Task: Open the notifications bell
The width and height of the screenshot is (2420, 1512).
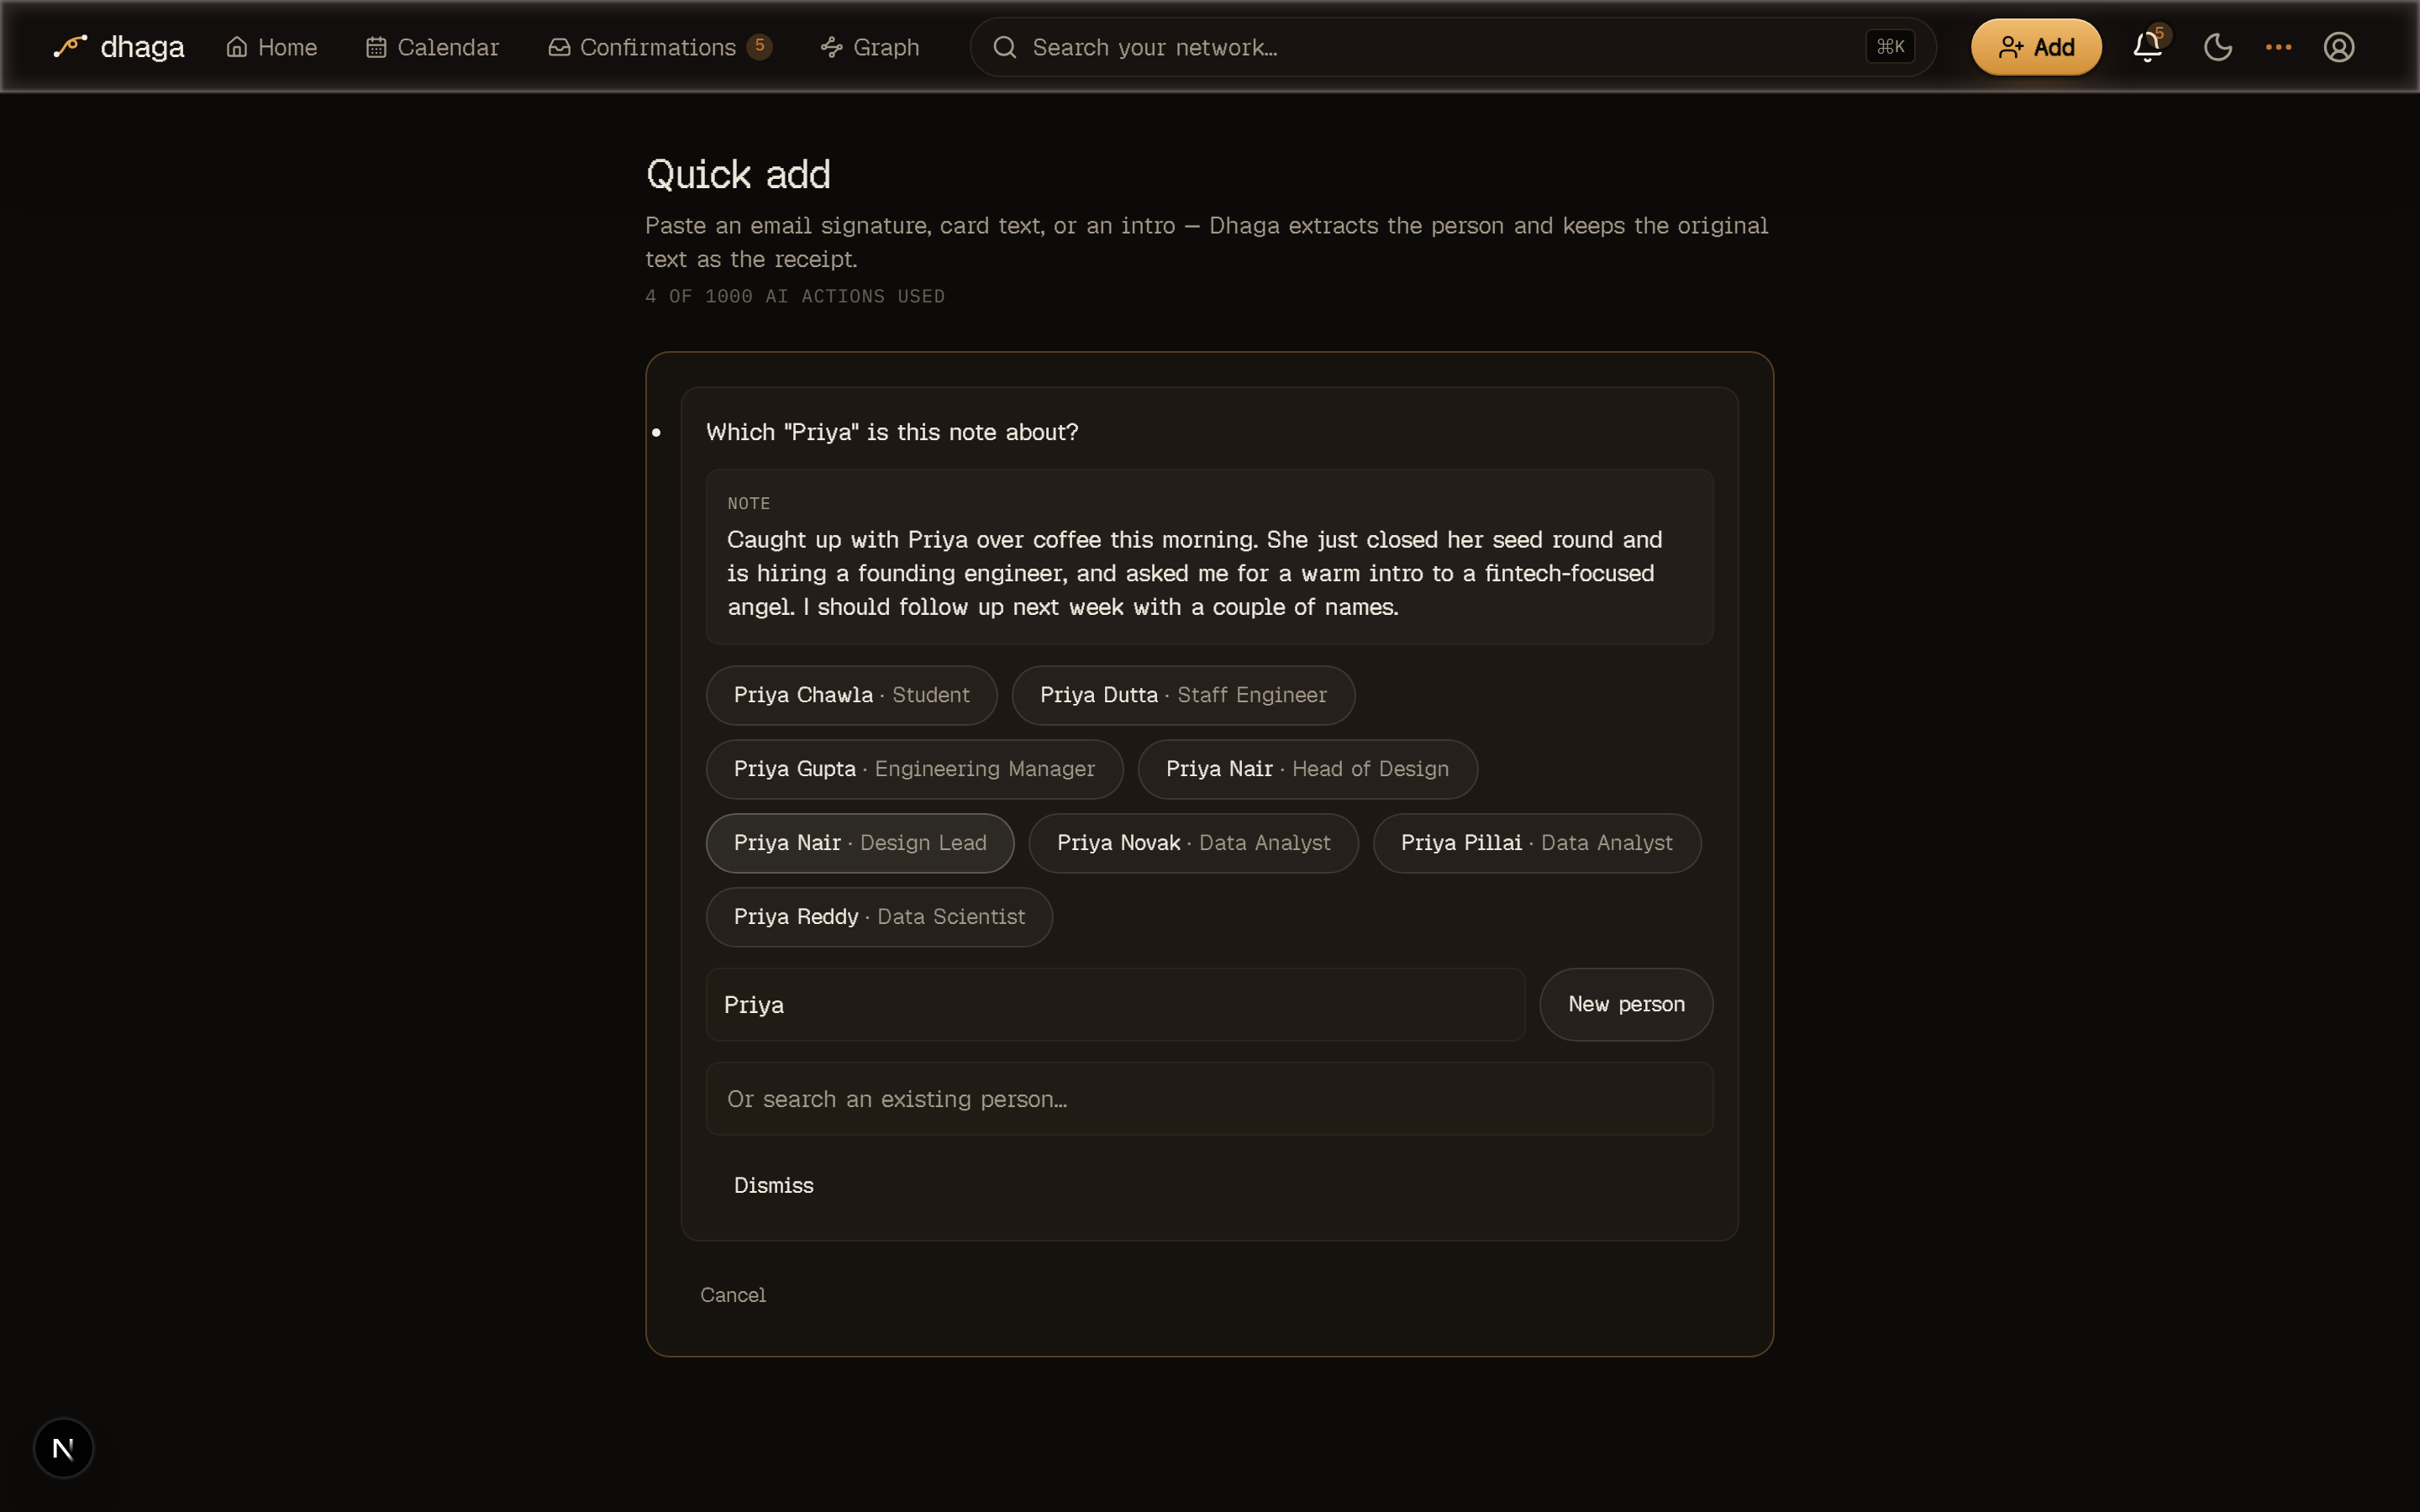Action: (x=2147, y=47)
